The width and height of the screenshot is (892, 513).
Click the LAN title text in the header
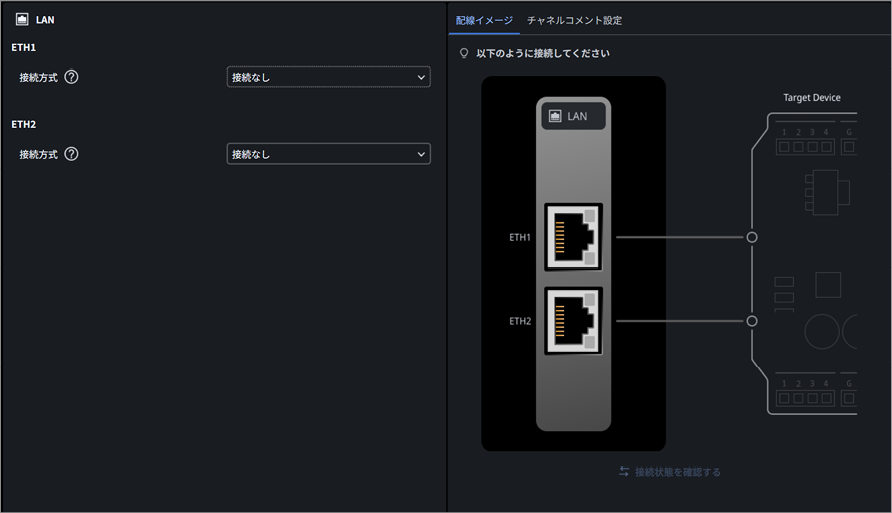coord(45,20)
